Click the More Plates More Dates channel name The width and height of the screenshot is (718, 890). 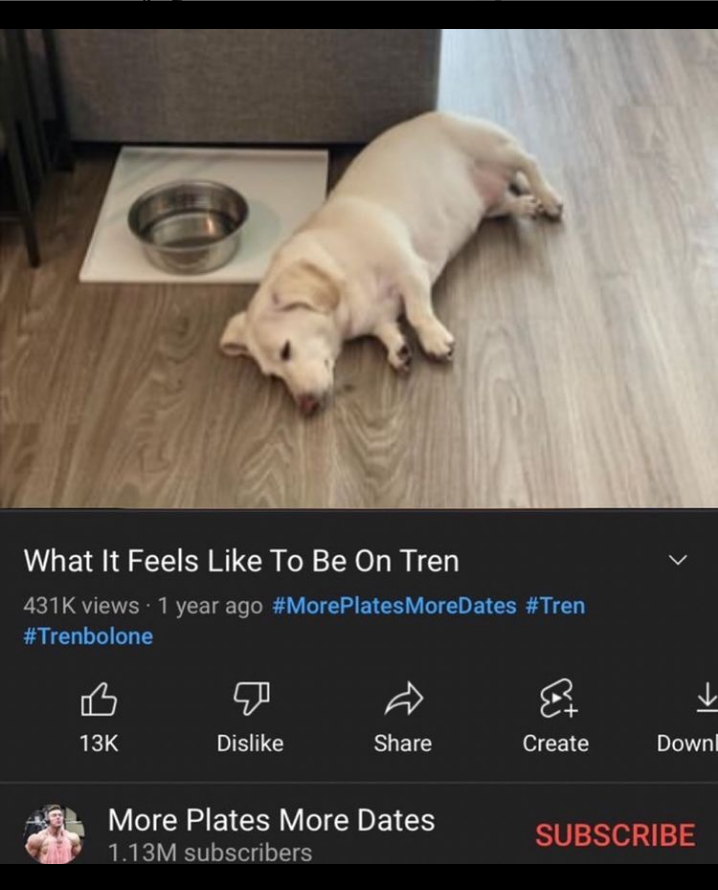point(271,821)
